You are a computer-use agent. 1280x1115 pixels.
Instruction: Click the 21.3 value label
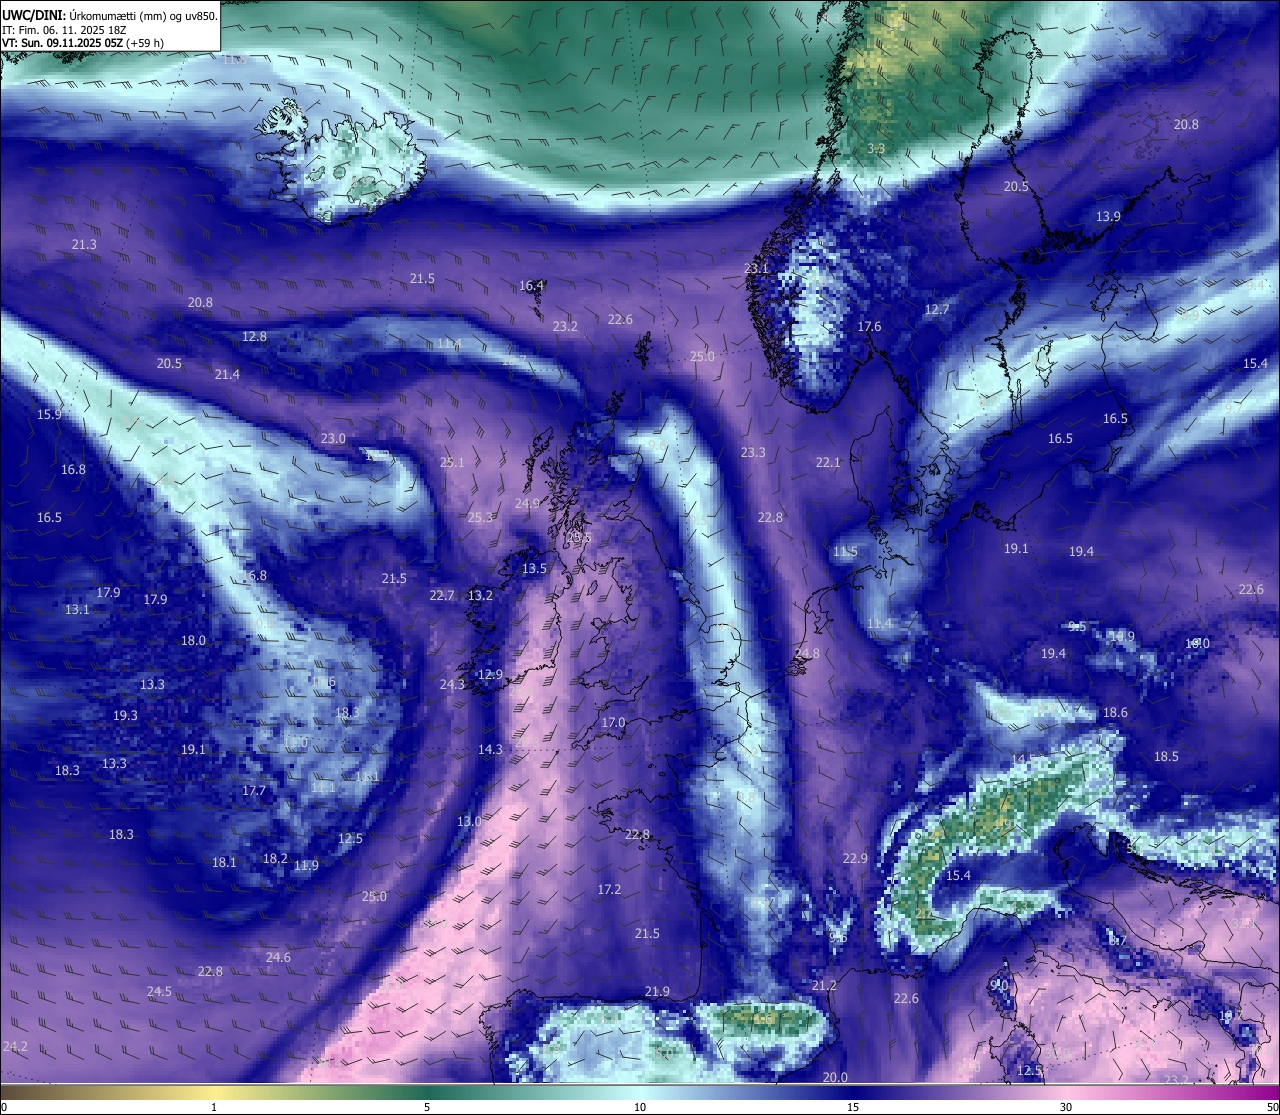tap(84, 244)
